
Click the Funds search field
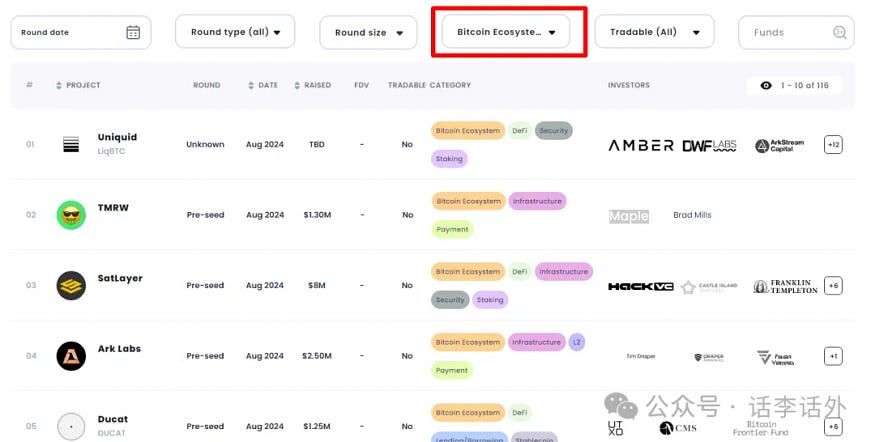coord(796,32)
